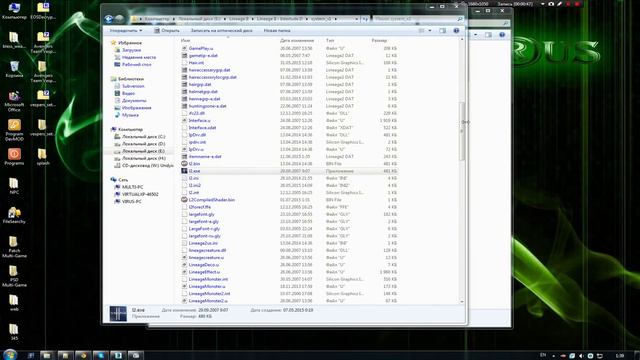Open the Windows Start button

click(x=10, y=355)
